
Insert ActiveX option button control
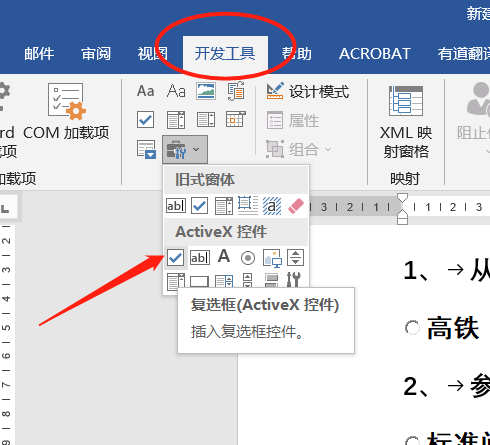pyautogui.click(x=248, y=258)
